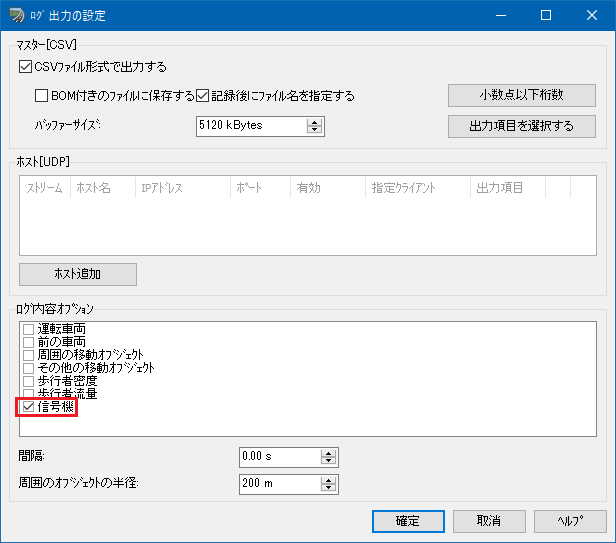Check the 前の車両 log option
Viewport: 616px width, 543px height.
coord(28,342)
